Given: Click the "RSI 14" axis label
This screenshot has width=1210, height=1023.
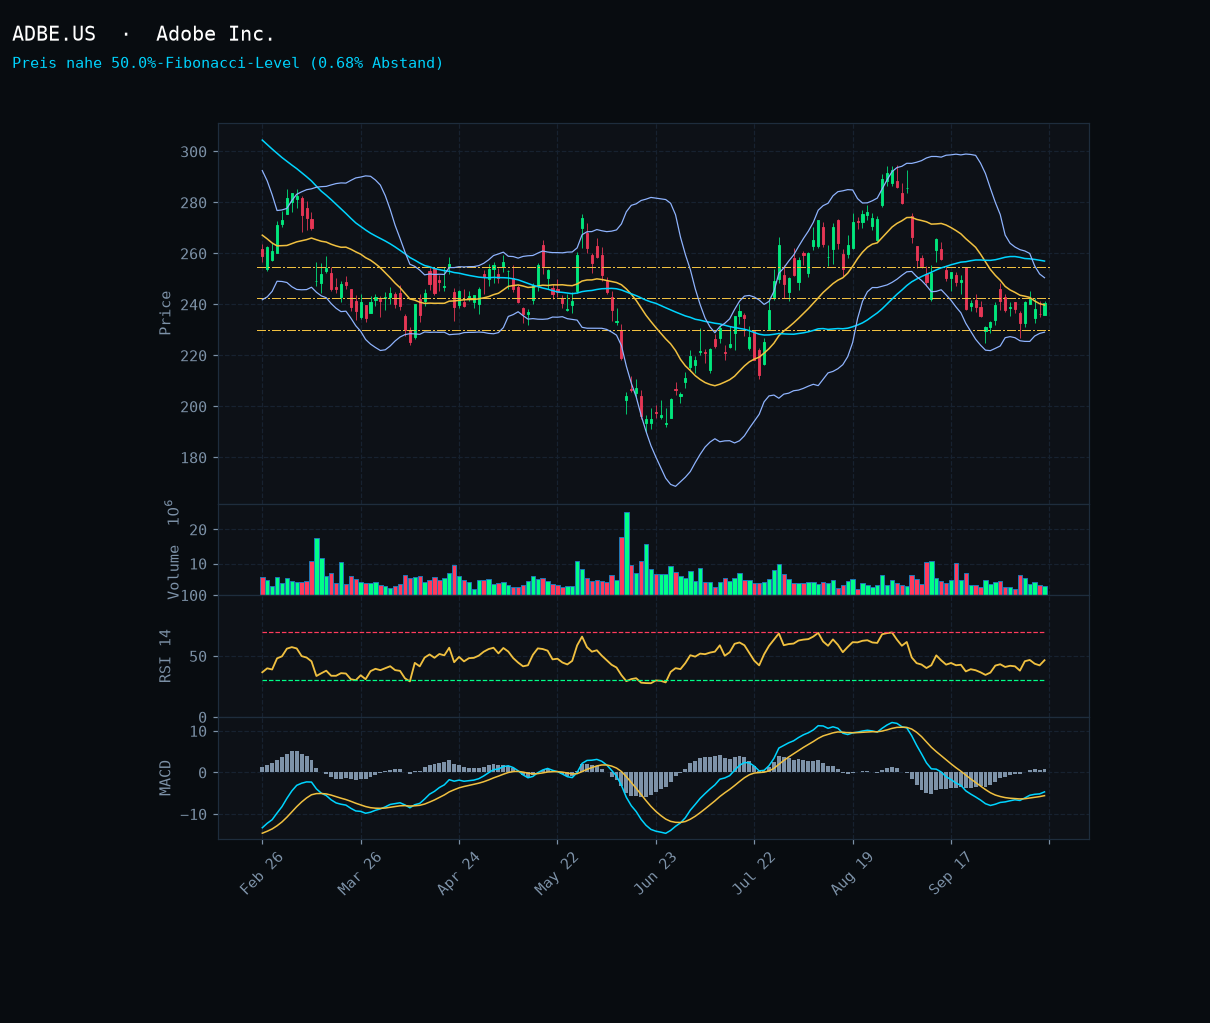Looking at the screenshot, I should [166, 656].
